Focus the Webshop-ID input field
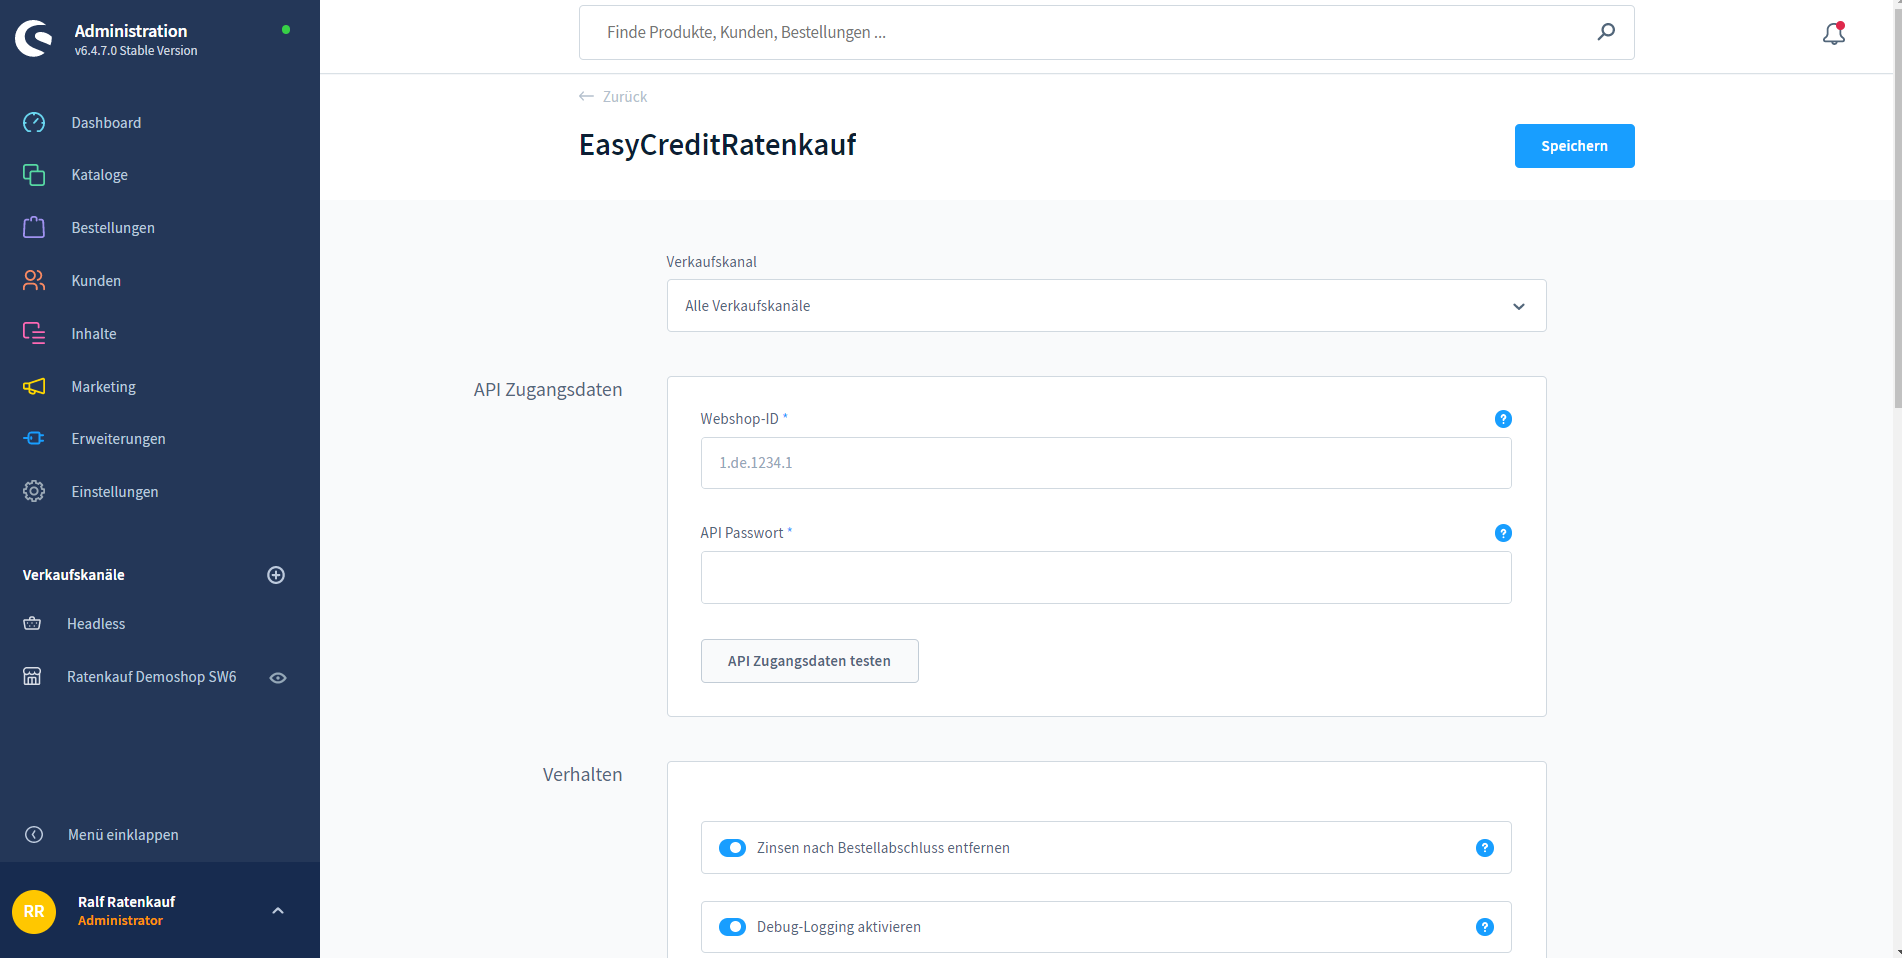 coord(1105,463)
